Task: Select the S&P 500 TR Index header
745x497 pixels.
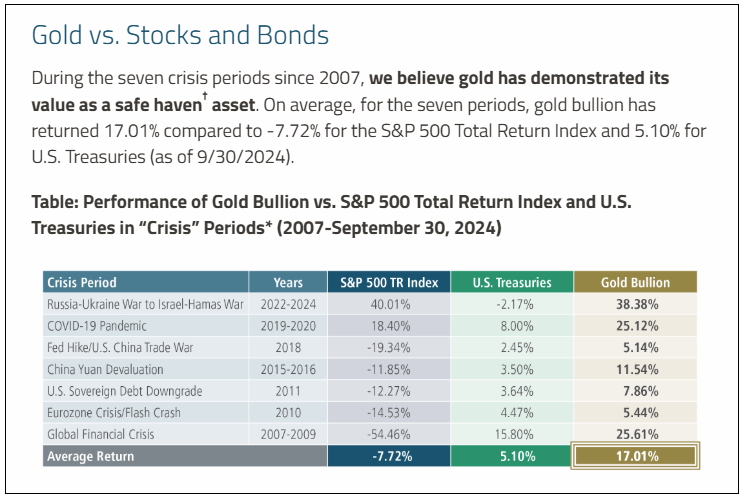Action: pyautogui.click(x=389, y=282)
